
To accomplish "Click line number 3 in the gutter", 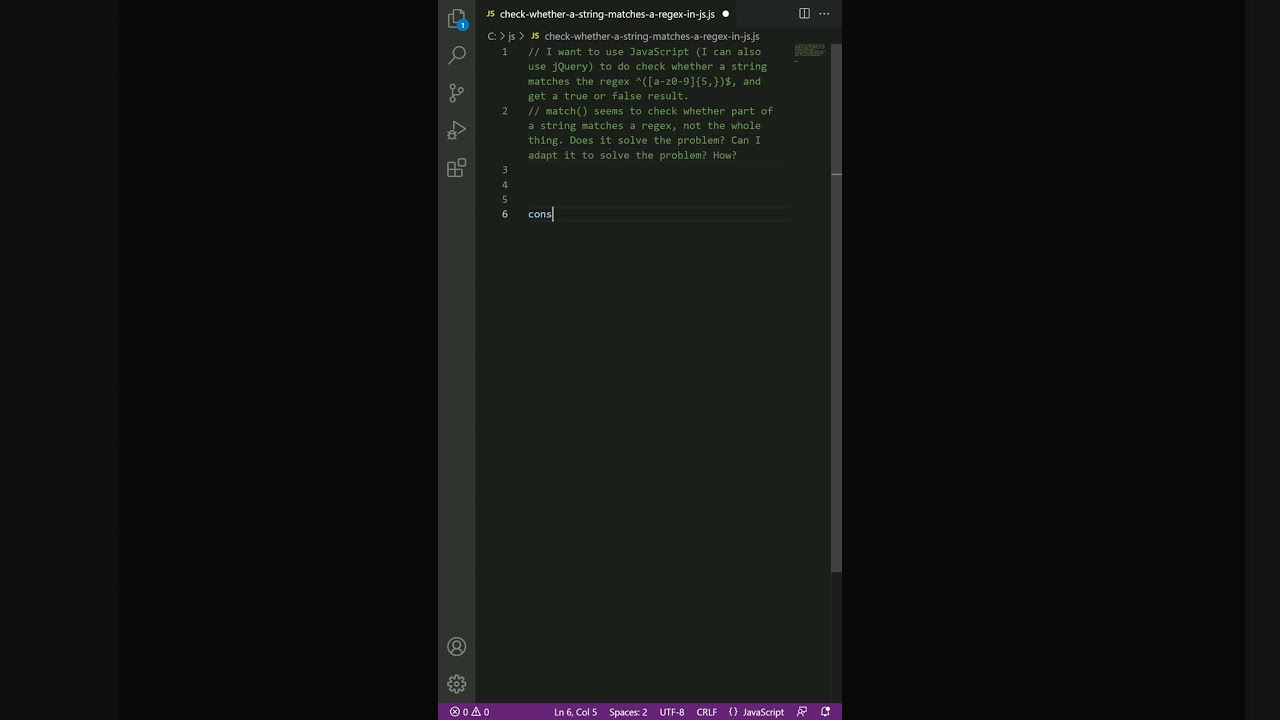I will [504, 170].
